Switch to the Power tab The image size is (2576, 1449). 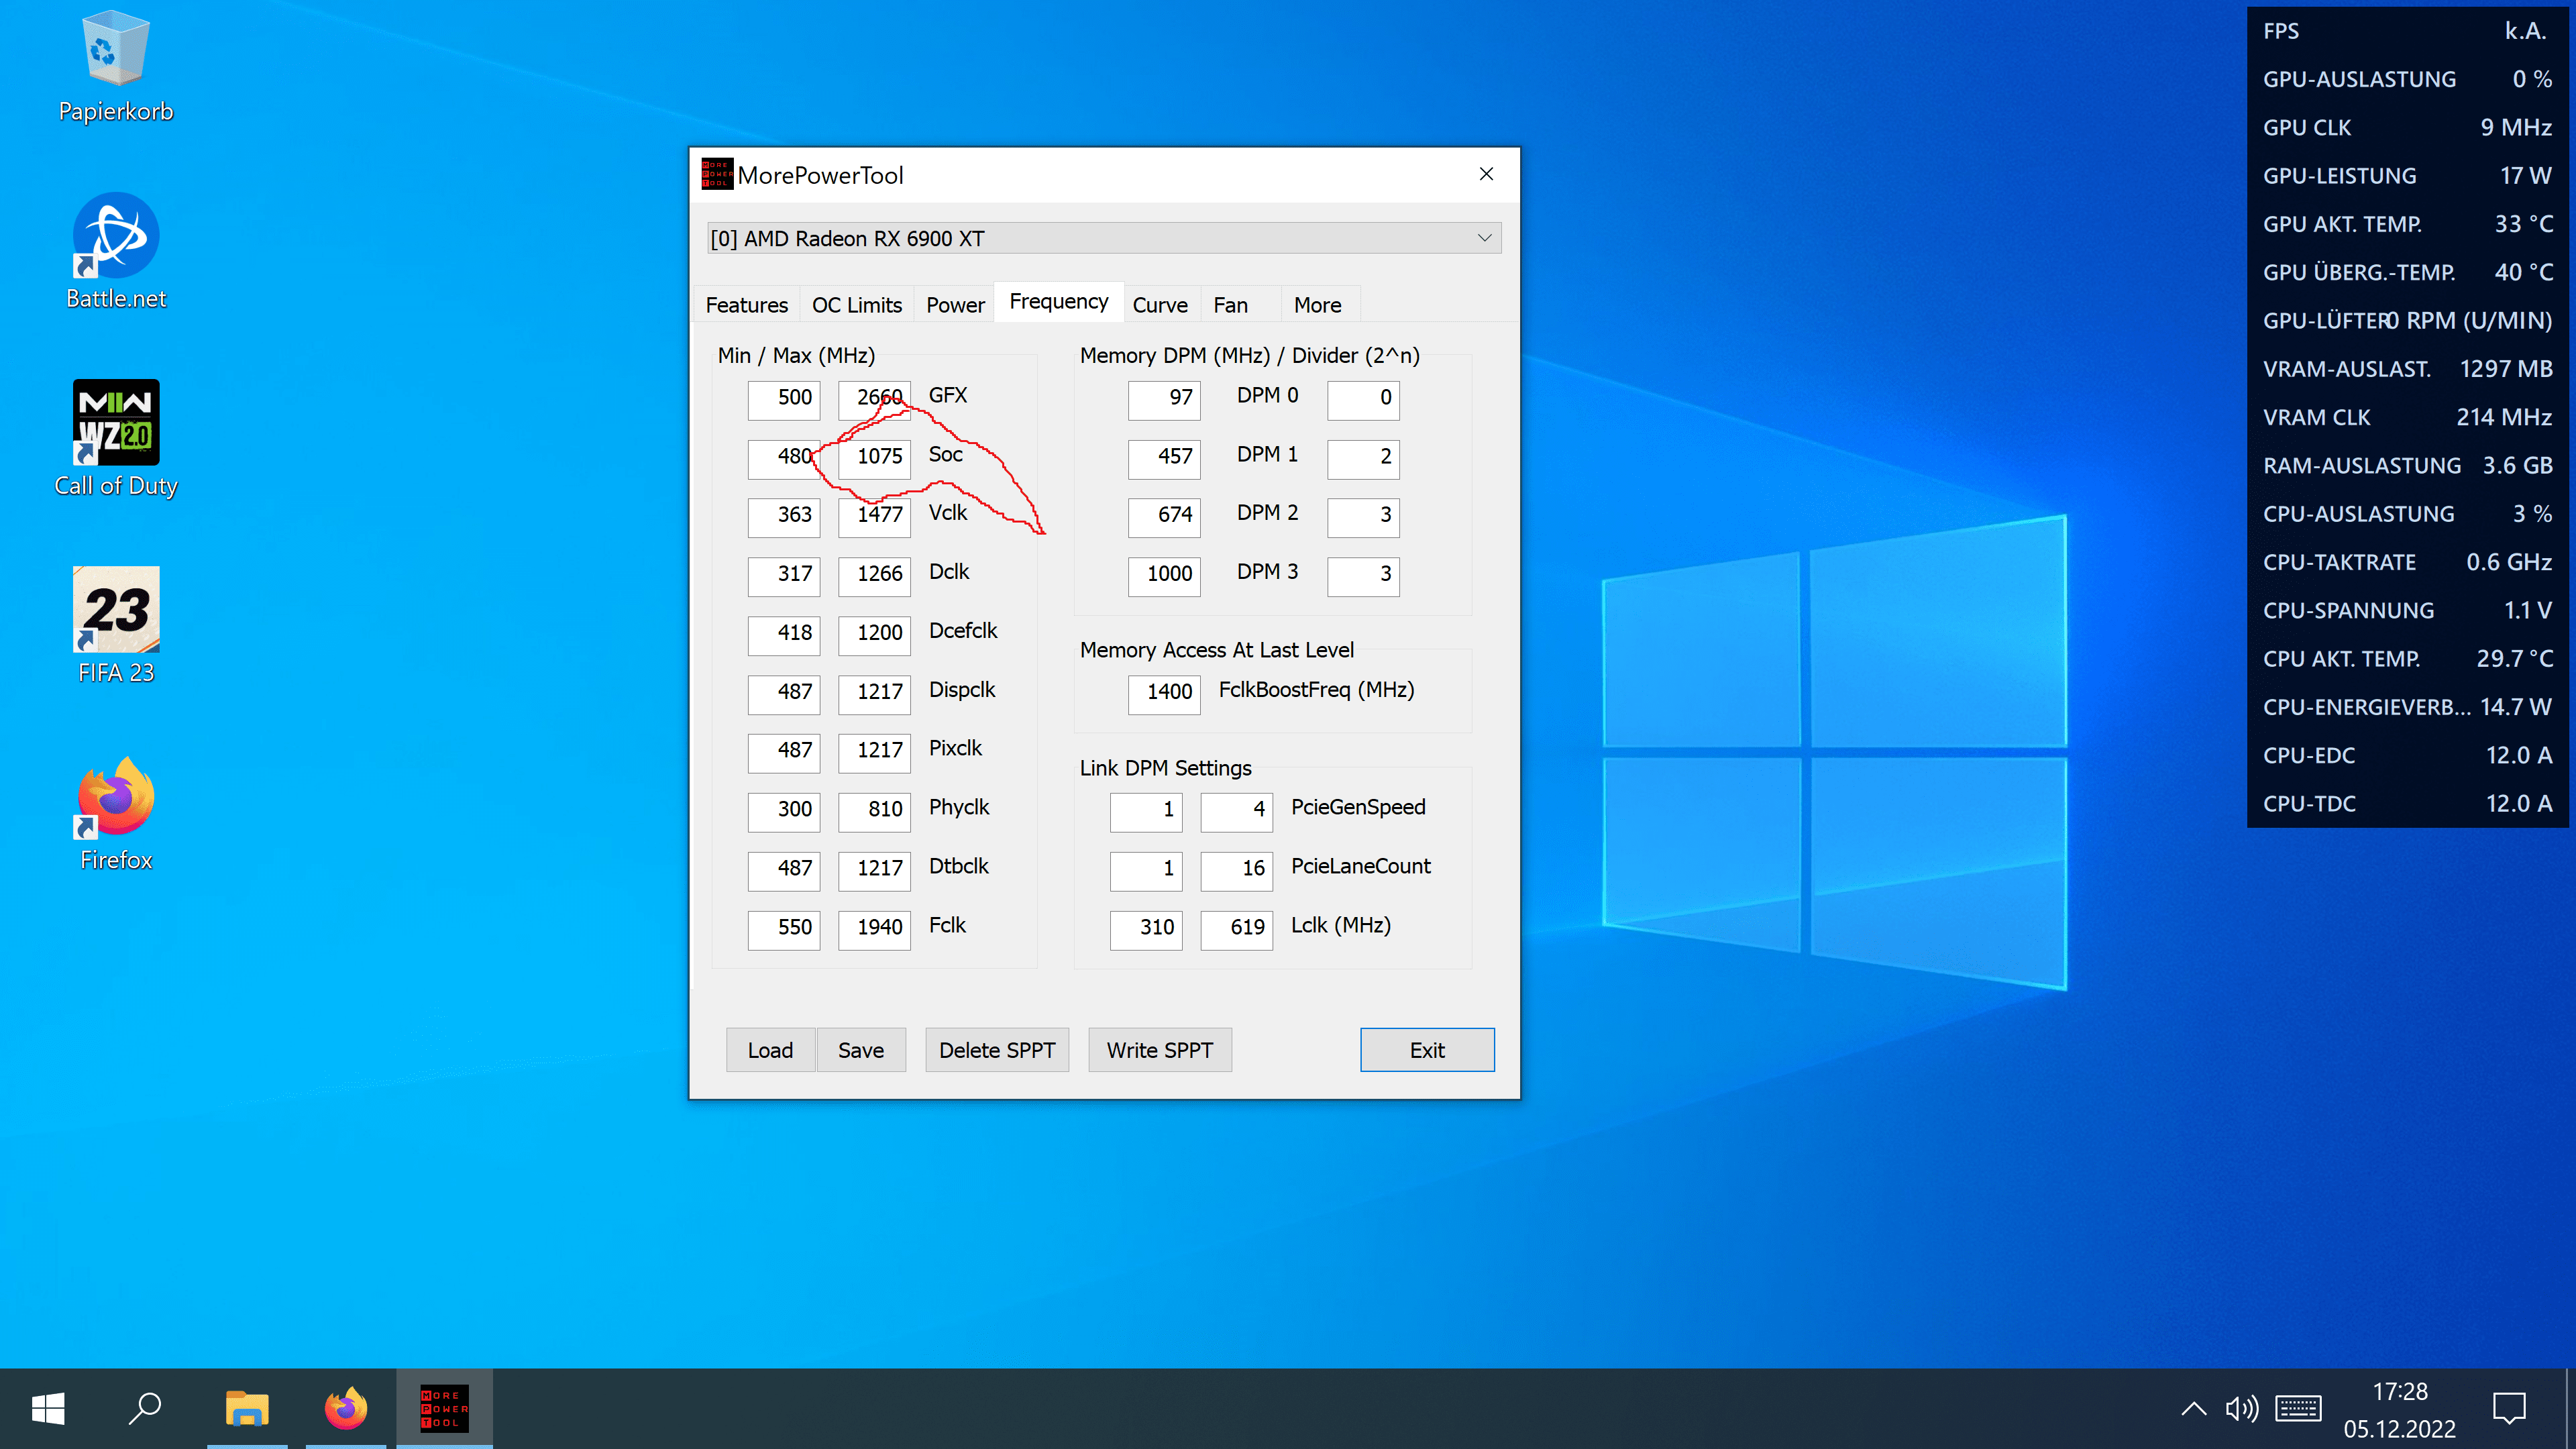click(x=955, y=305)
